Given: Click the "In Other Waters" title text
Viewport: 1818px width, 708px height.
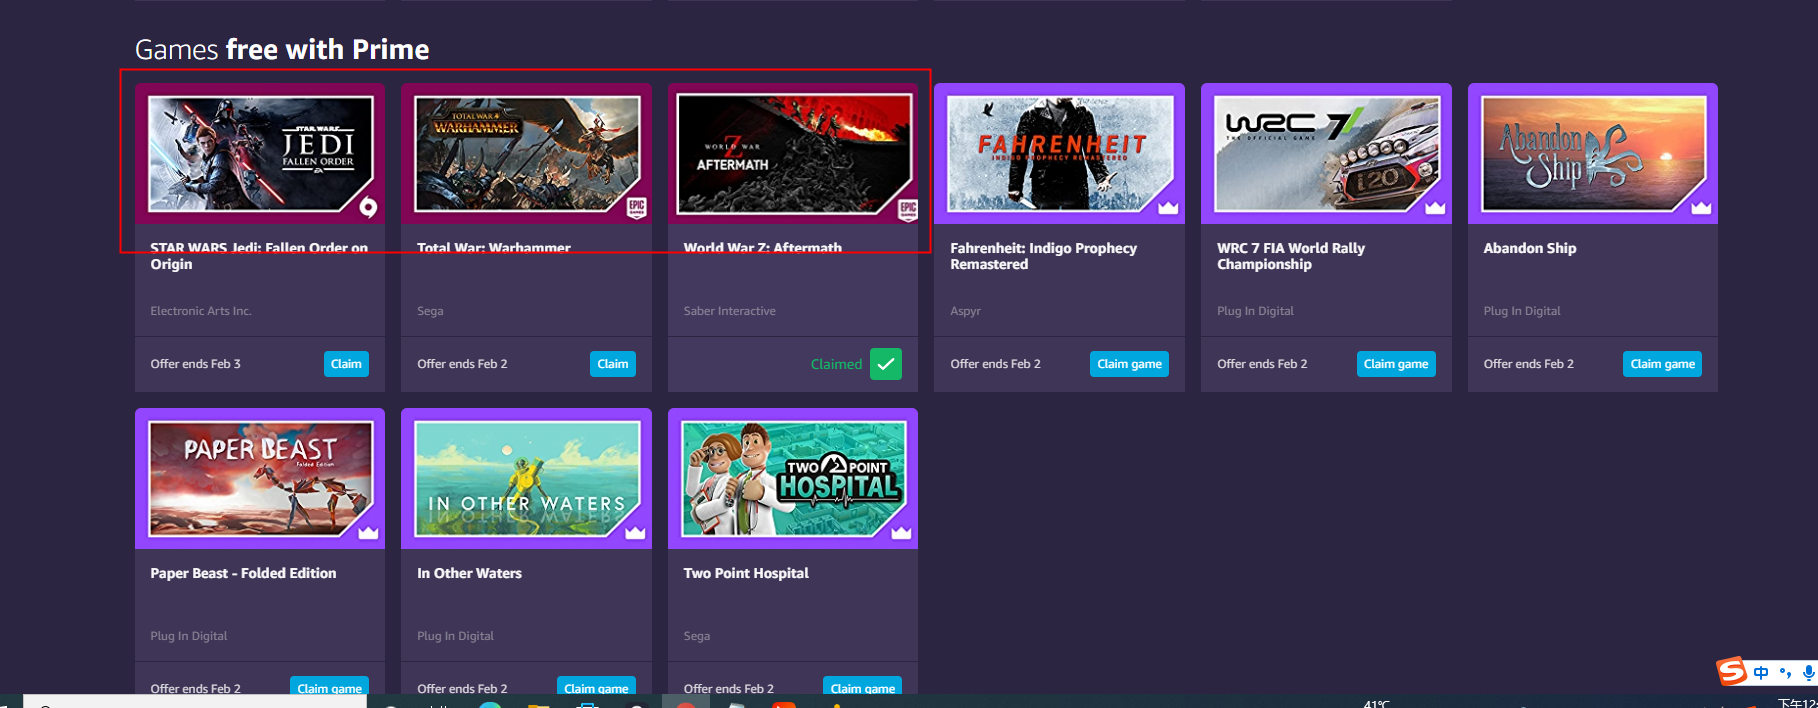Looking at the screenshot, I should point(469,573).
